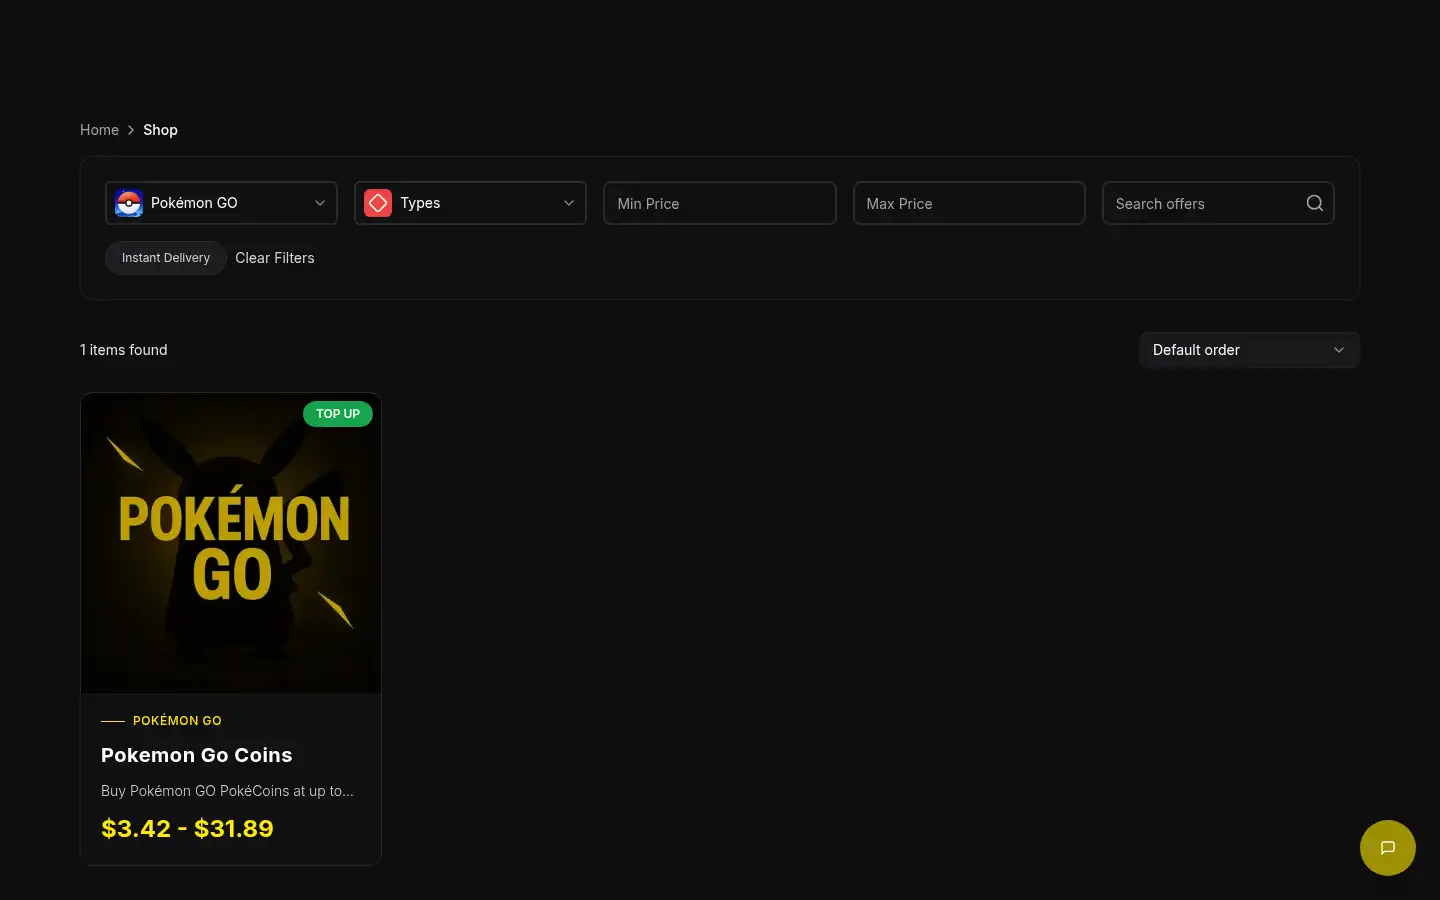Open the Pokemon Go Coins product title
Image resolution: width=1440 pixels, height=900 pixels.
197,755
